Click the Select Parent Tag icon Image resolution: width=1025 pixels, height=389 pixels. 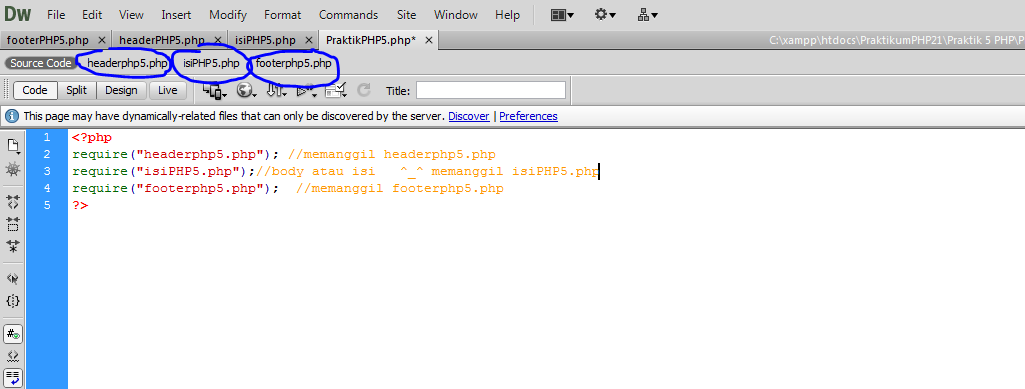tap(12, 278)
